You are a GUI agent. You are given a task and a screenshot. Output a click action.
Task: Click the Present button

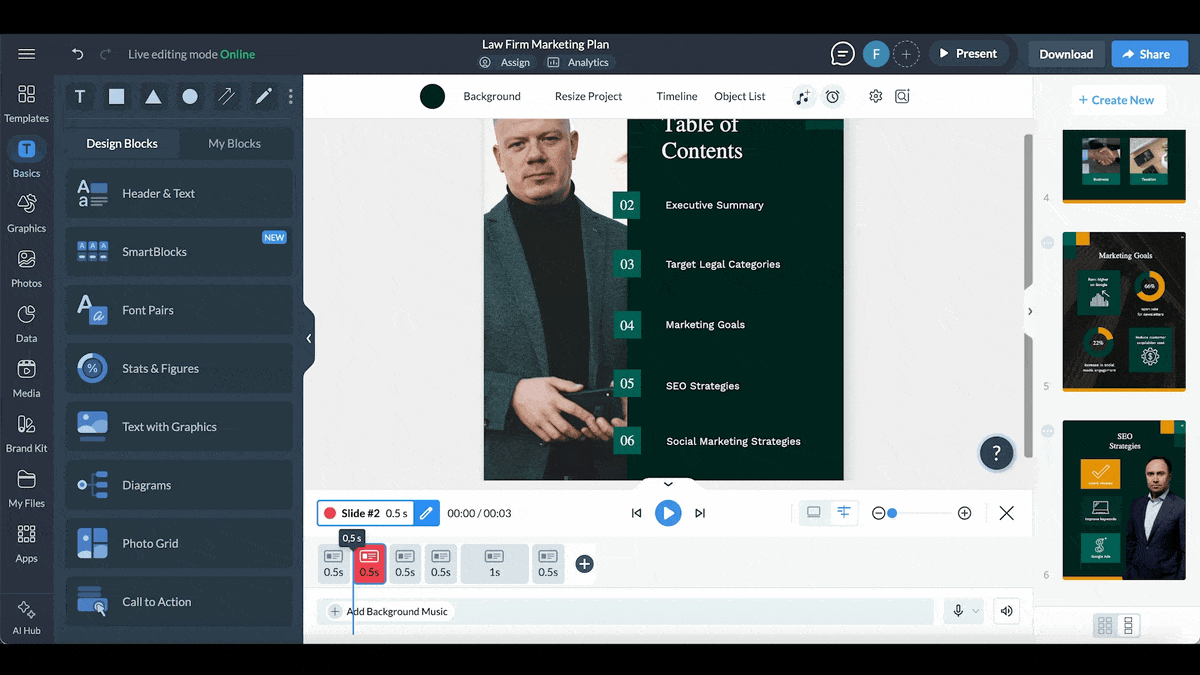(968, 54)
